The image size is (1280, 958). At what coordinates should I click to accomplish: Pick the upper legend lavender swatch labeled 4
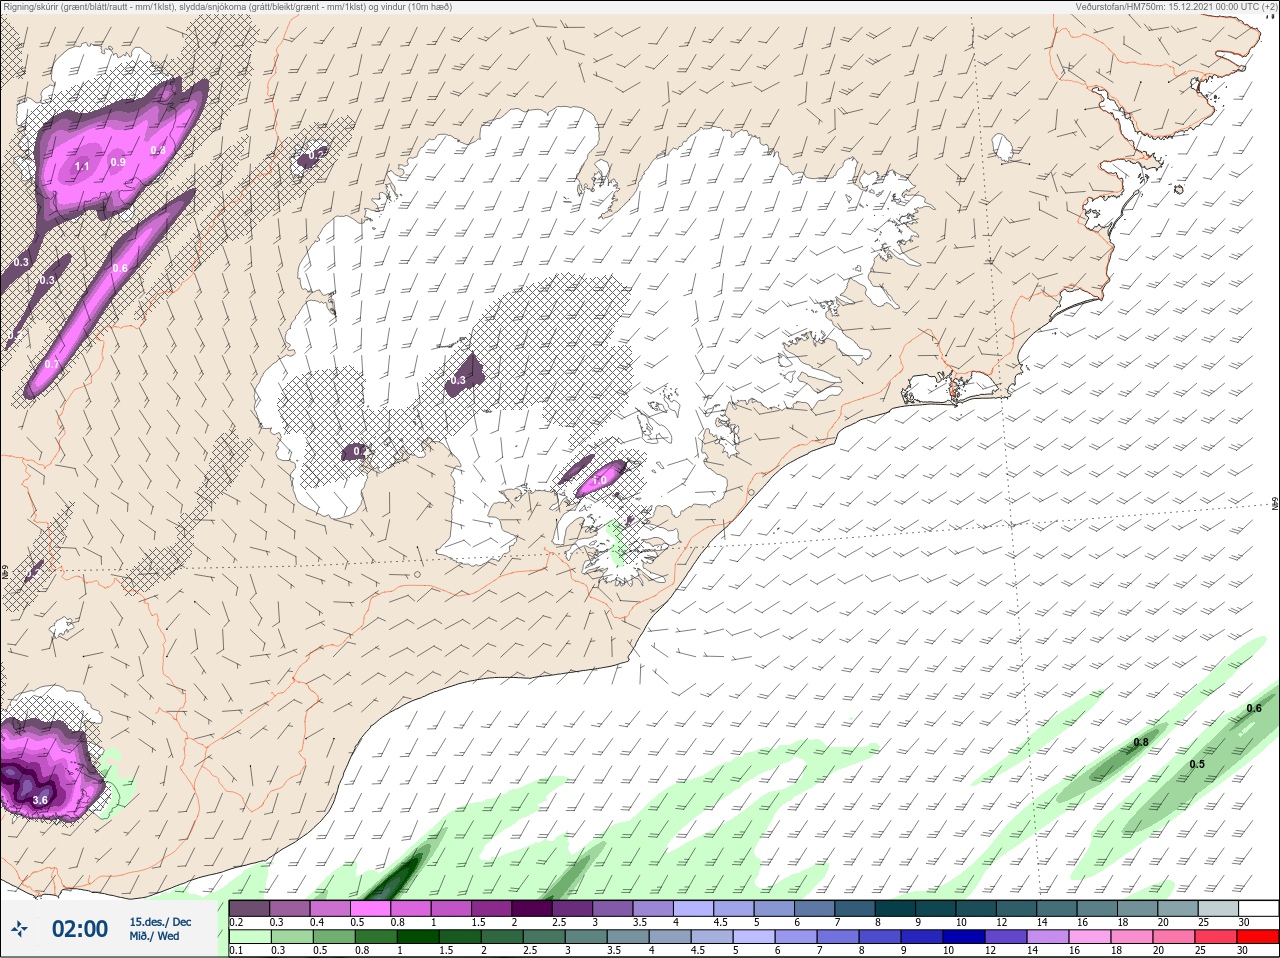pyautogui.click(x=695, y=908)
